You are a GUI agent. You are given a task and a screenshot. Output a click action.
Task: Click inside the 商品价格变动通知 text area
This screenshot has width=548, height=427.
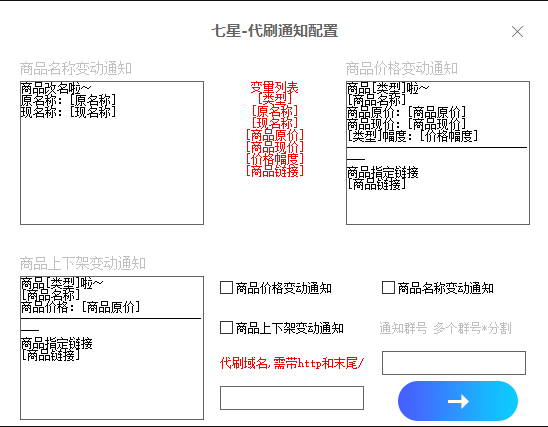438,153
